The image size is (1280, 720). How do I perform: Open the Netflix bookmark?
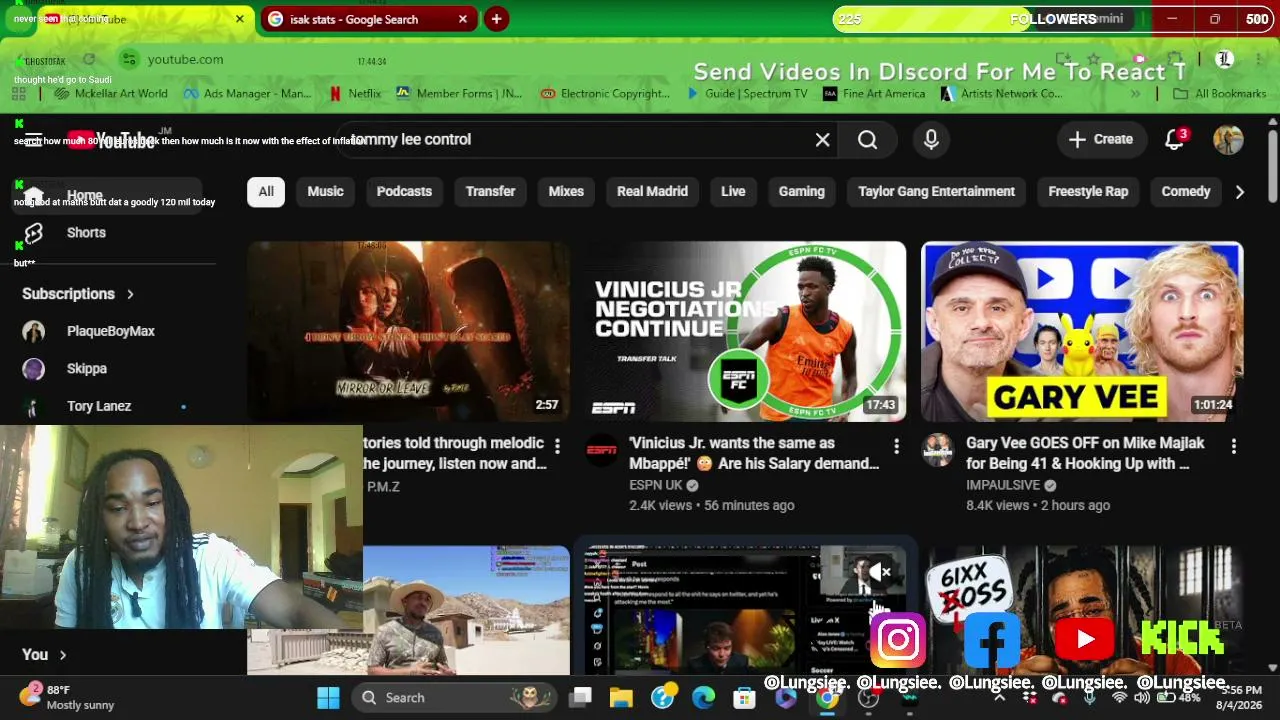click(x=355, y=94)
